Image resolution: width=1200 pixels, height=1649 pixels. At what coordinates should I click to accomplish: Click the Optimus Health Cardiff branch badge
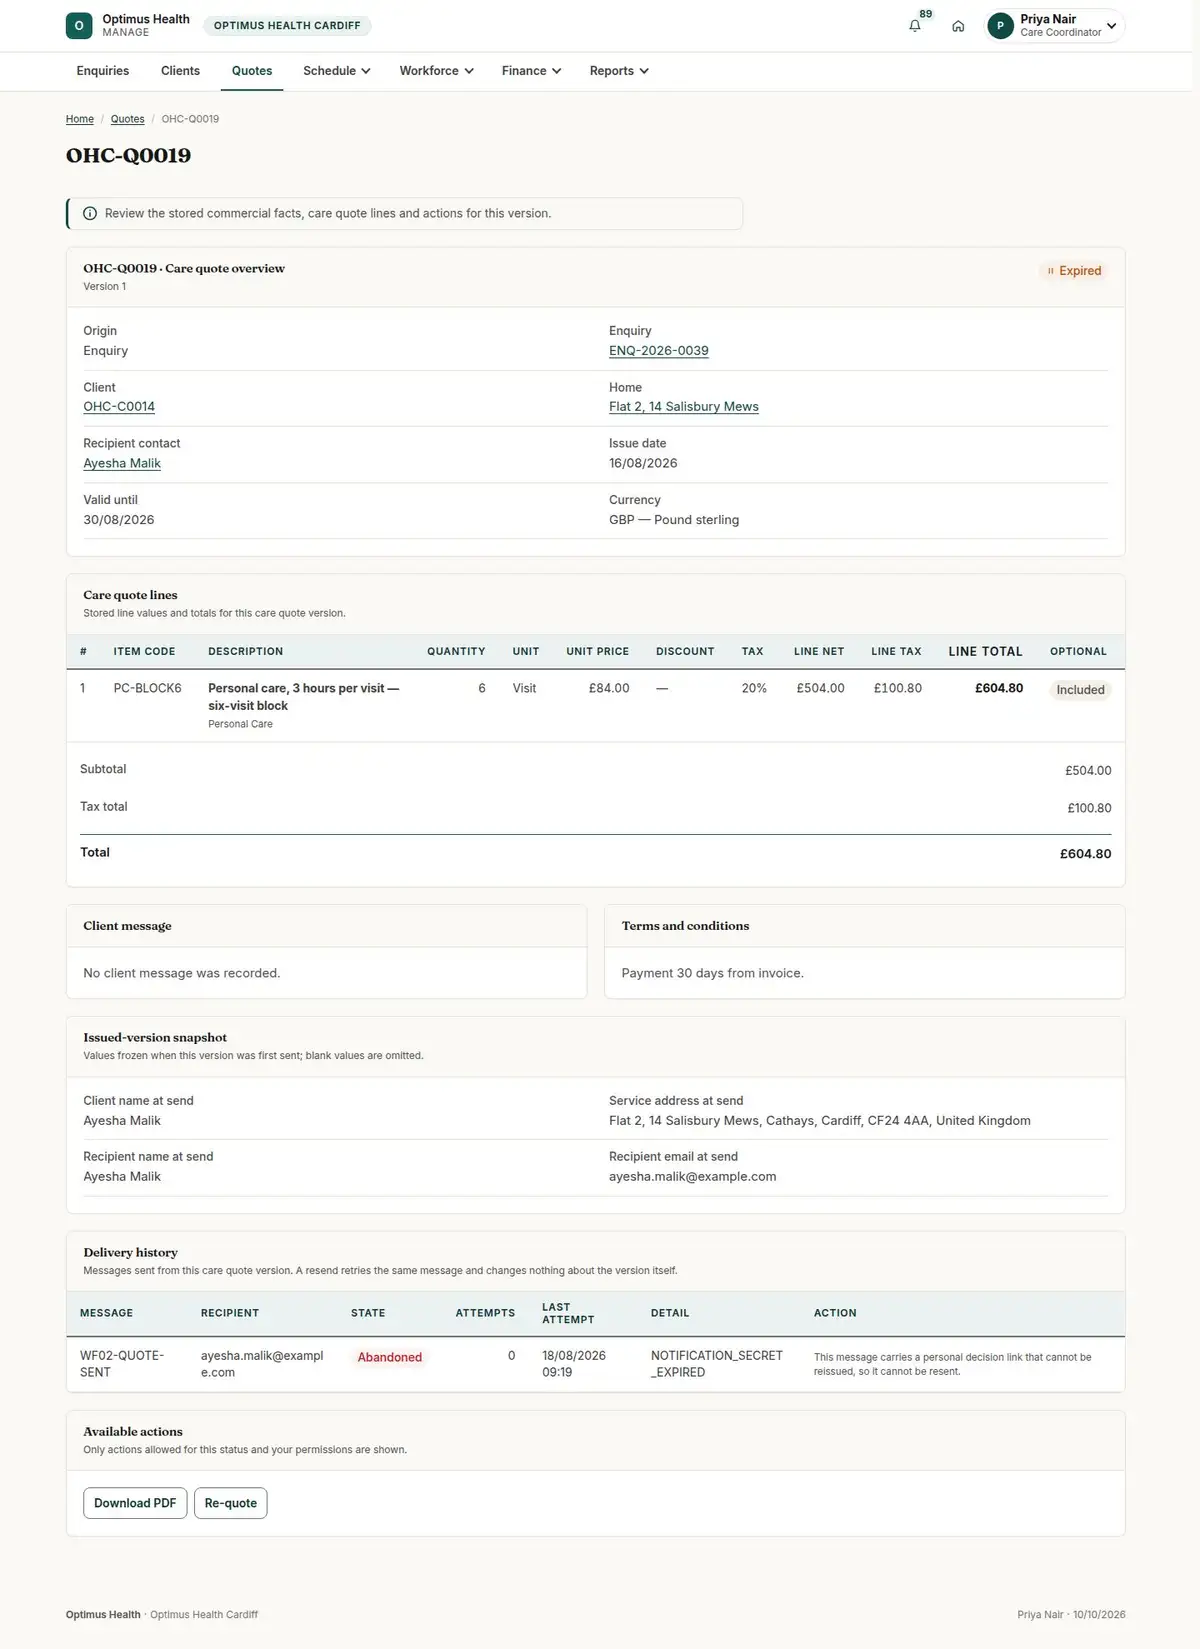pyautogui.click(x=287, y=26)
